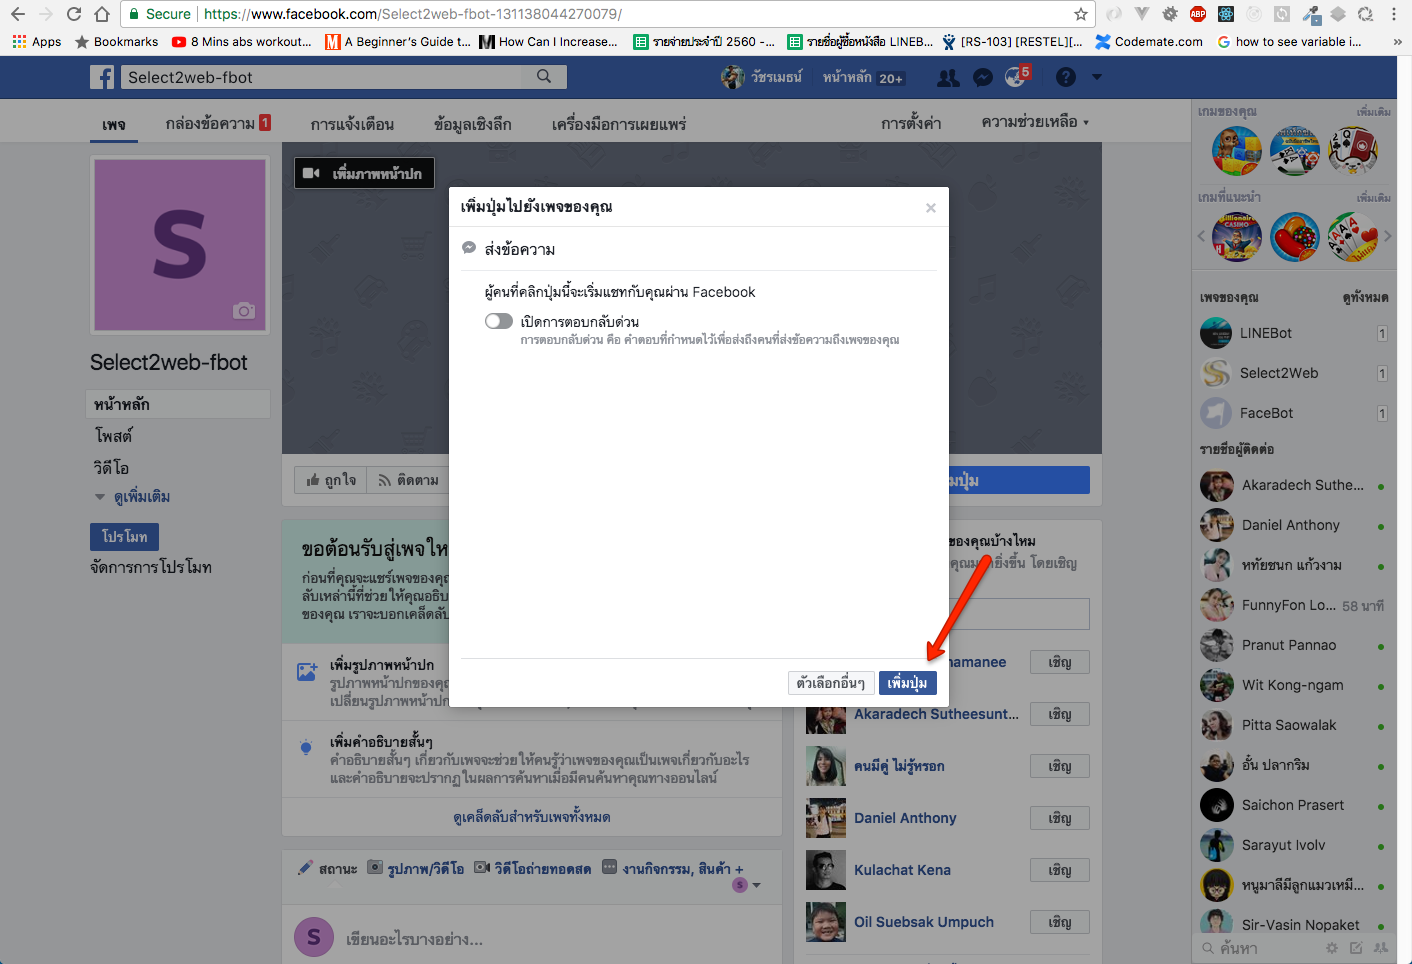Click จัดการการโปรโมท link
The image size is (1412, 964).
coord(151,567)
